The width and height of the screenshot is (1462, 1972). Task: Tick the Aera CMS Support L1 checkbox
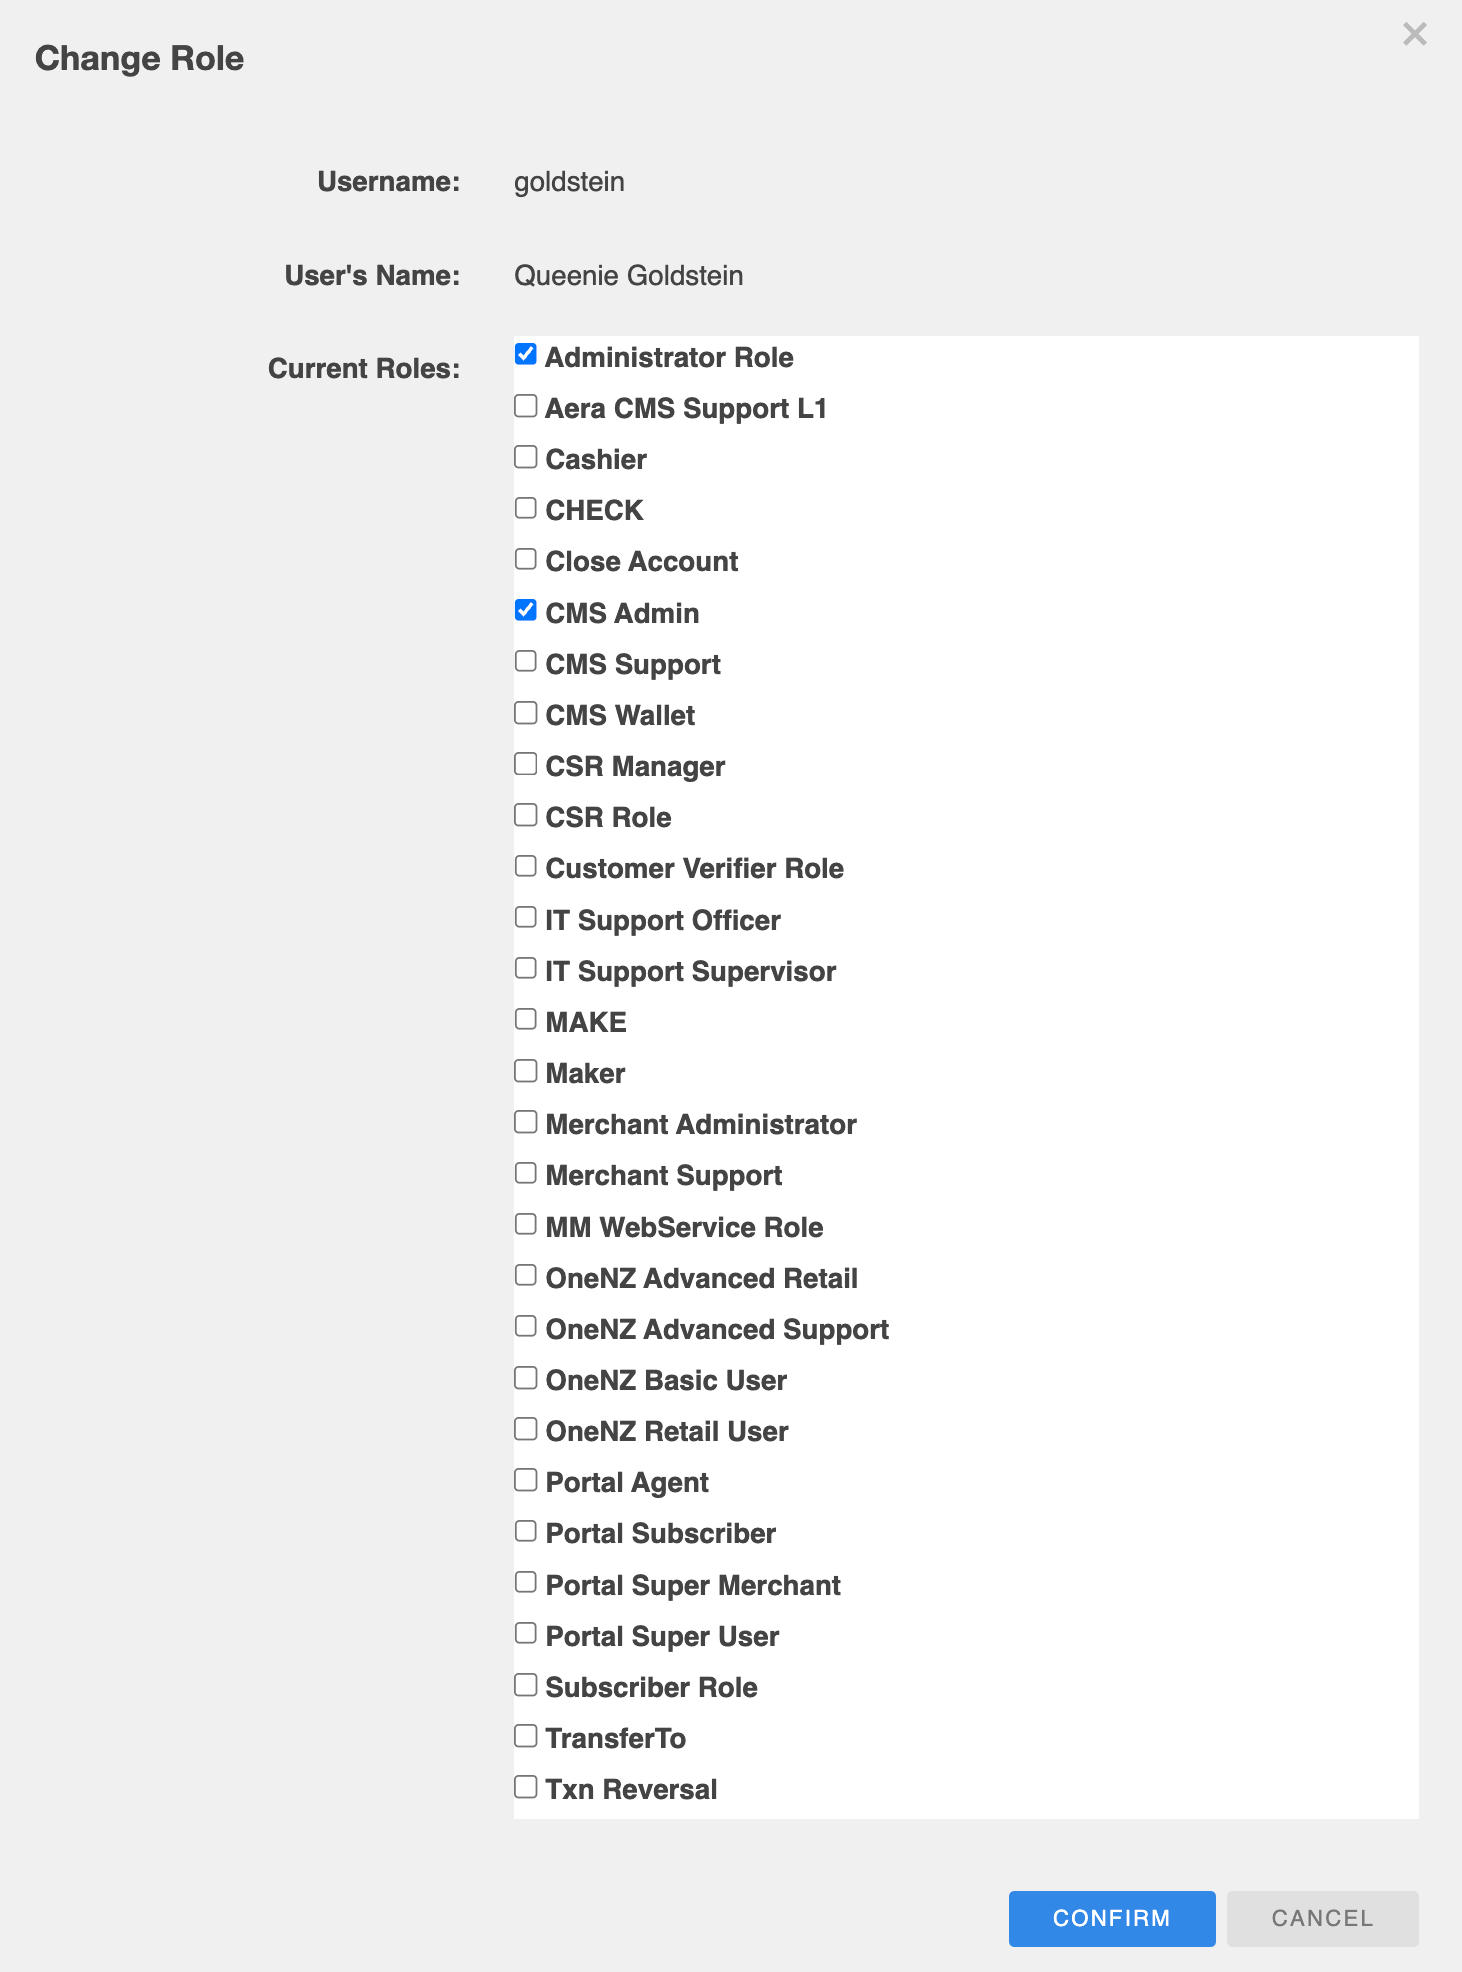point(526,406)
